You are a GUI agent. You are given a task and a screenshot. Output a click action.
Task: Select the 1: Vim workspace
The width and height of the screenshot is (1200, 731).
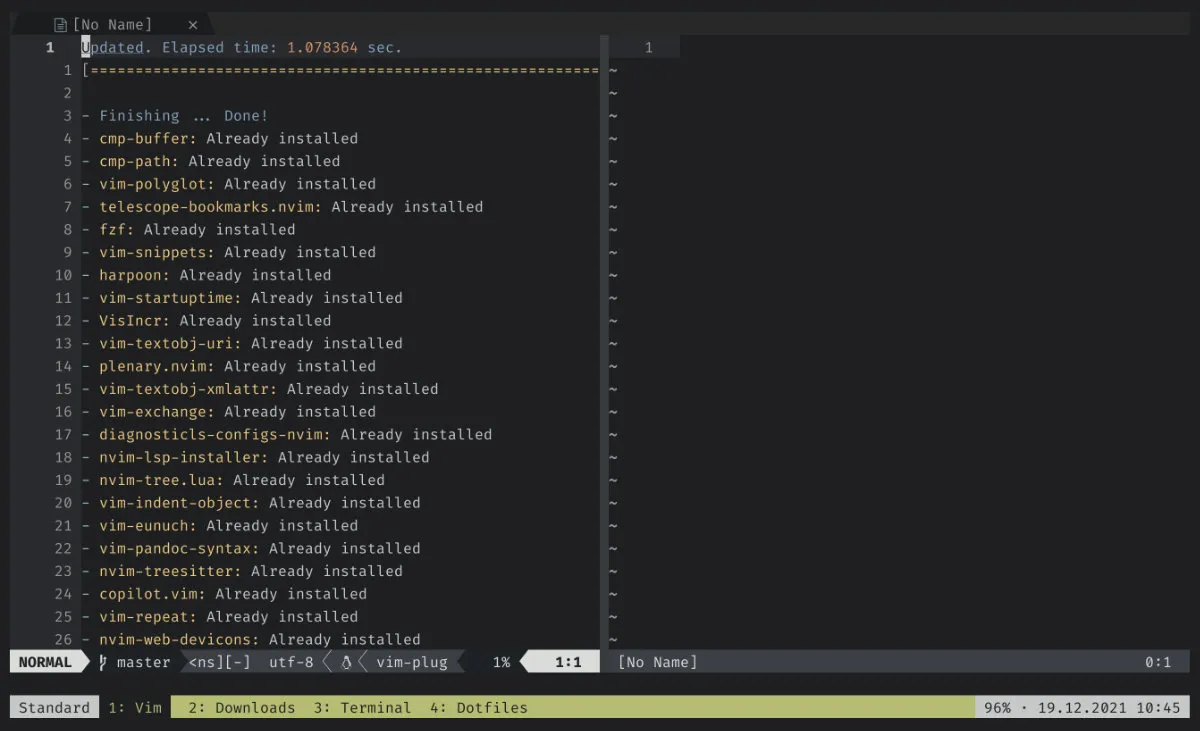135,708
